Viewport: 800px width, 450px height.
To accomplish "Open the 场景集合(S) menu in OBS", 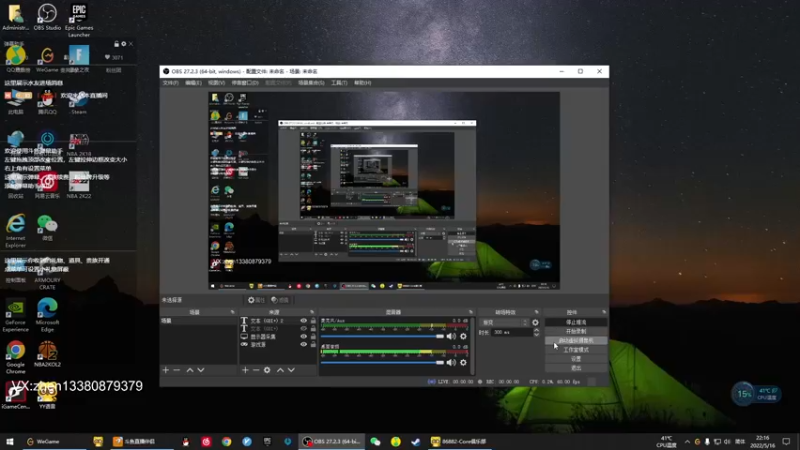I will click(x=311, y=83).
